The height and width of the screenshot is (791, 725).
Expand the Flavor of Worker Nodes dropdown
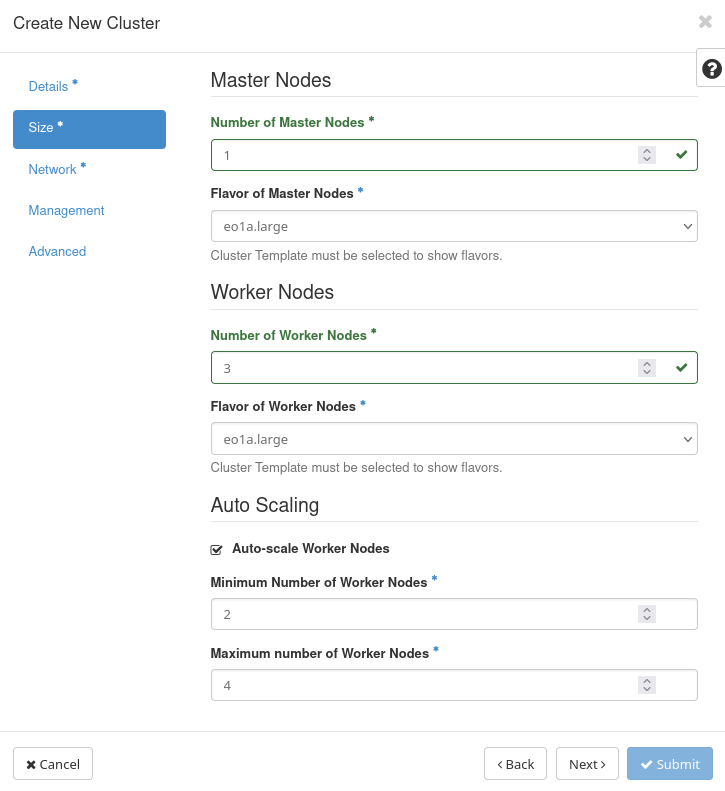tap(454, 439)
